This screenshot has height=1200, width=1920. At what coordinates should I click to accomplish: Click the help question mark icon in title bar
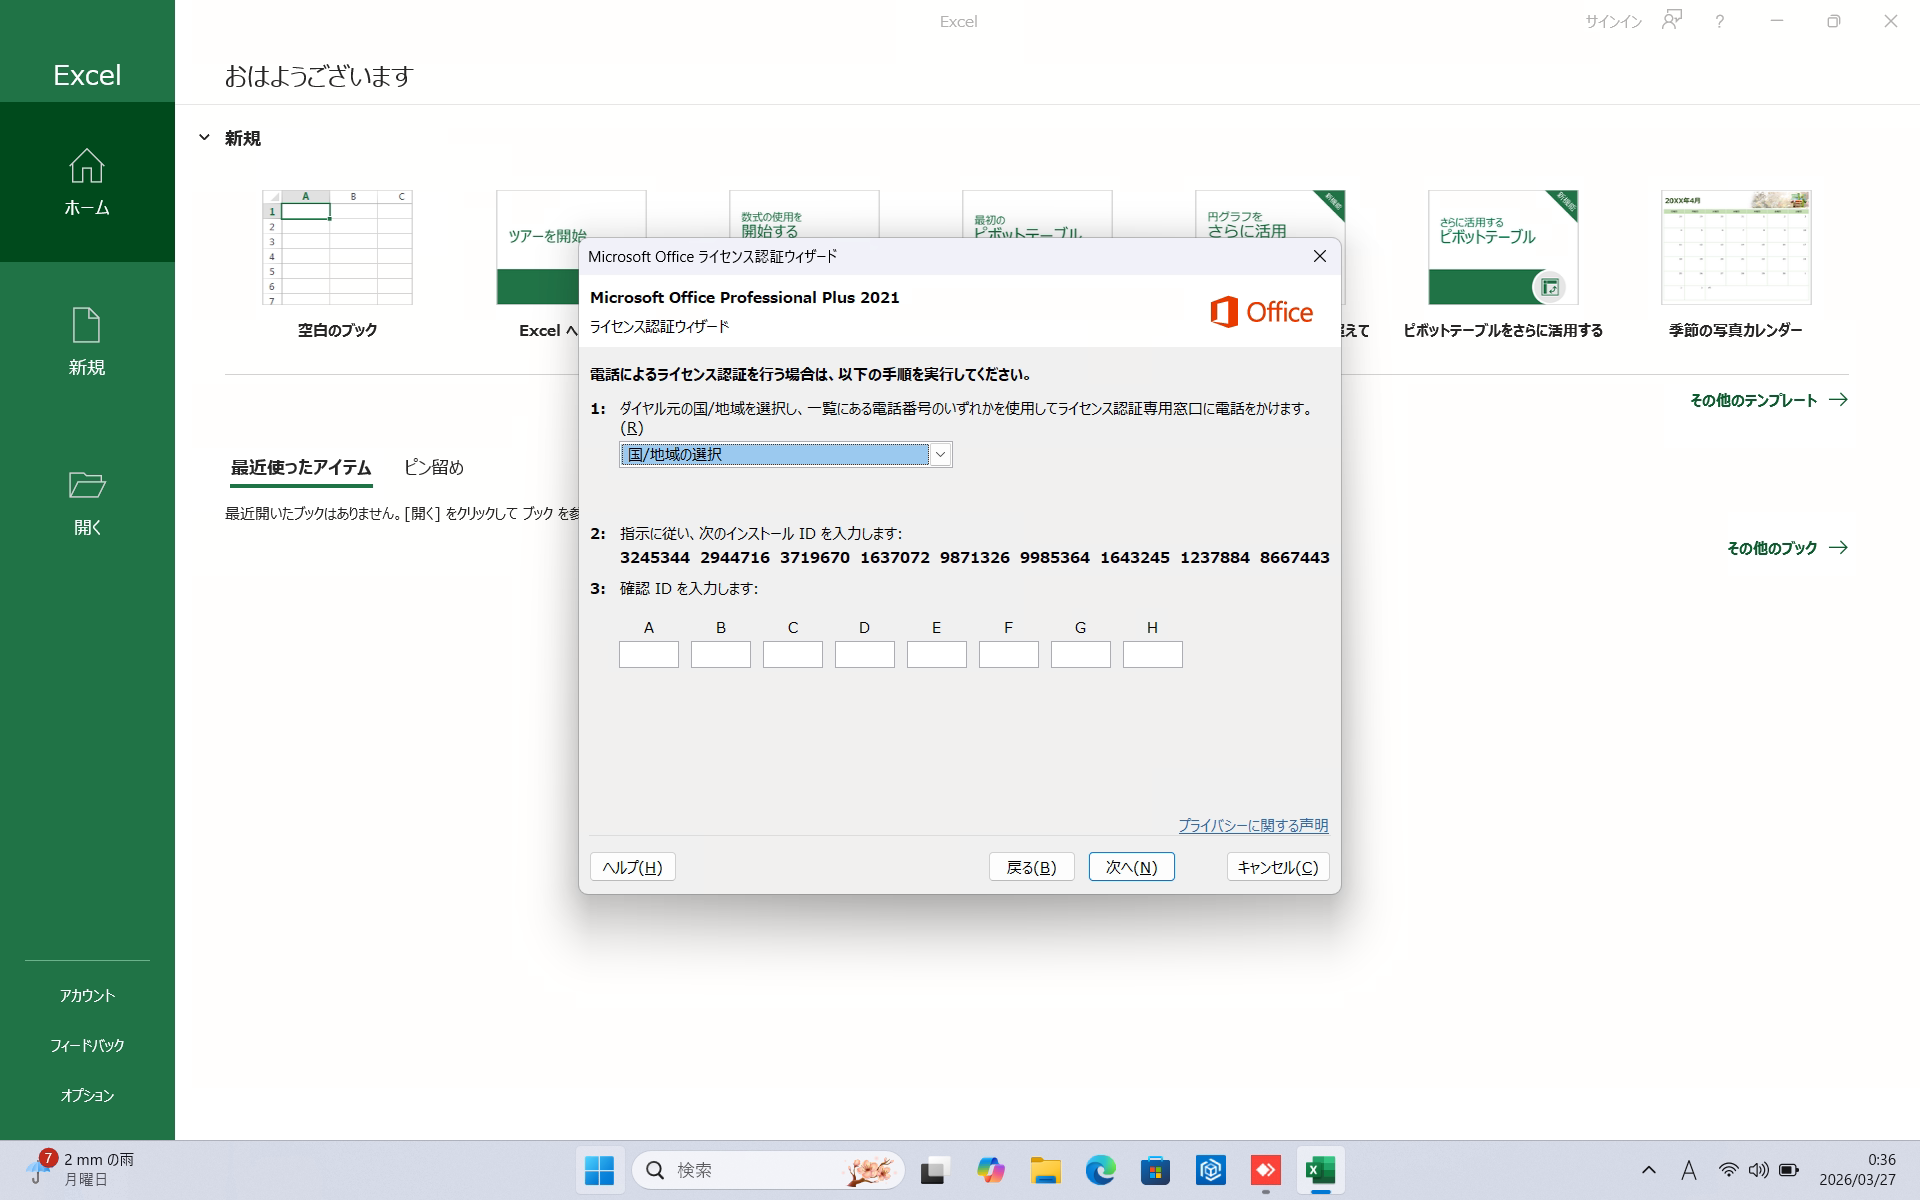1719,21
